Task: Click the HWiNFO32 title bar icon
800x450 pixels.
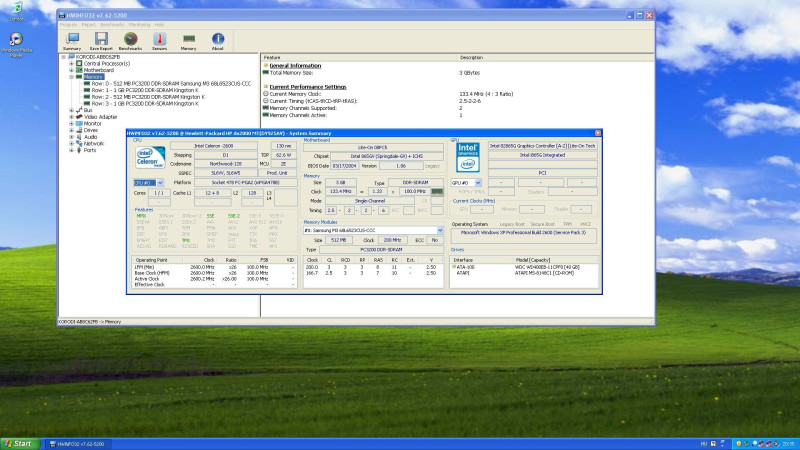Action: pyautogui.click(x=62, y=15)
